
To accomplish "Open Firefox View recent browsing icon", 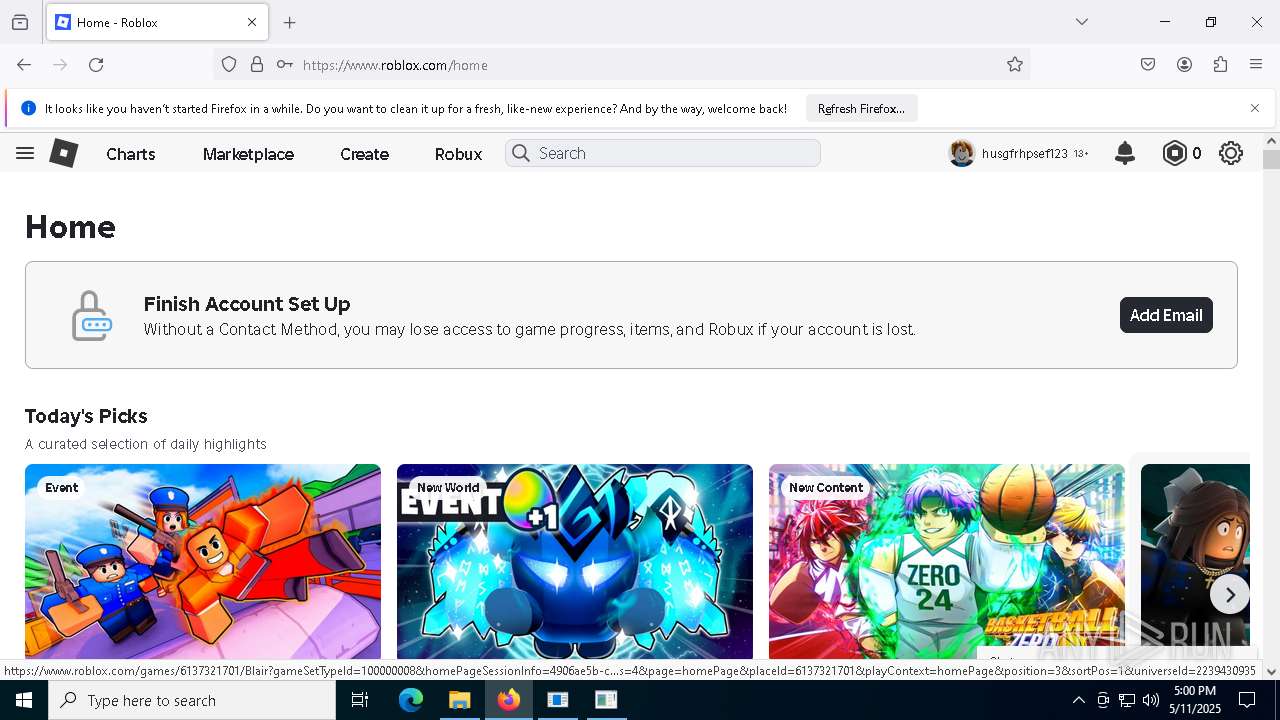I will tap(20, 22).
